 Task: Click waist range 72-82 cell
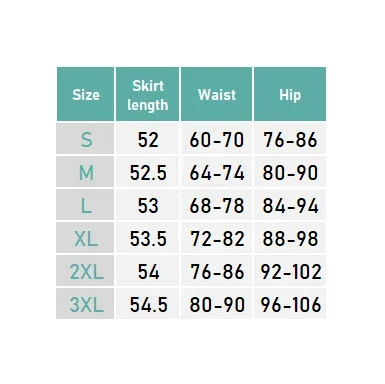(x=216, y=238)
